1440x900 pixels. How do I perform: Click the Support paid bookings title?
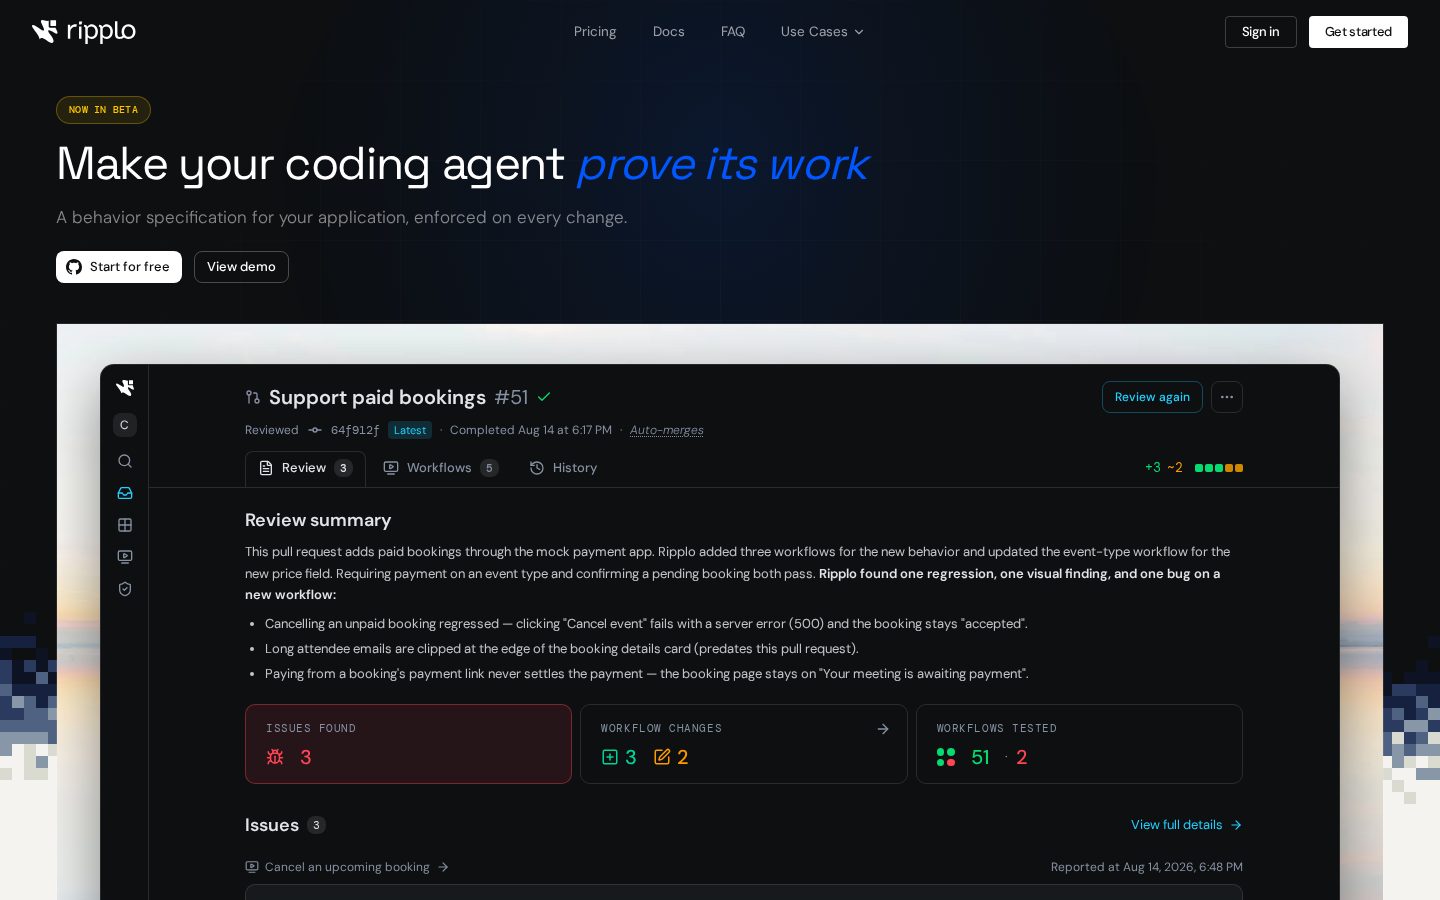coord(377,397)
